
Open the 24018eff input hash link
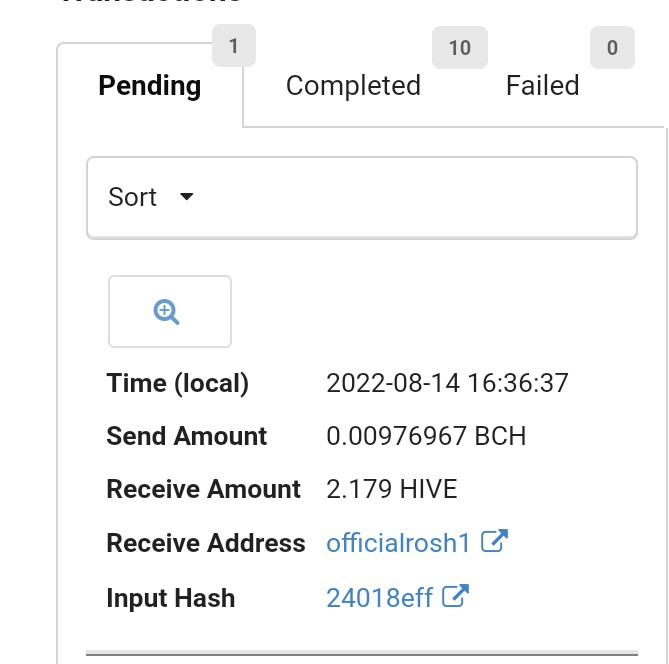tap(379, 597)
